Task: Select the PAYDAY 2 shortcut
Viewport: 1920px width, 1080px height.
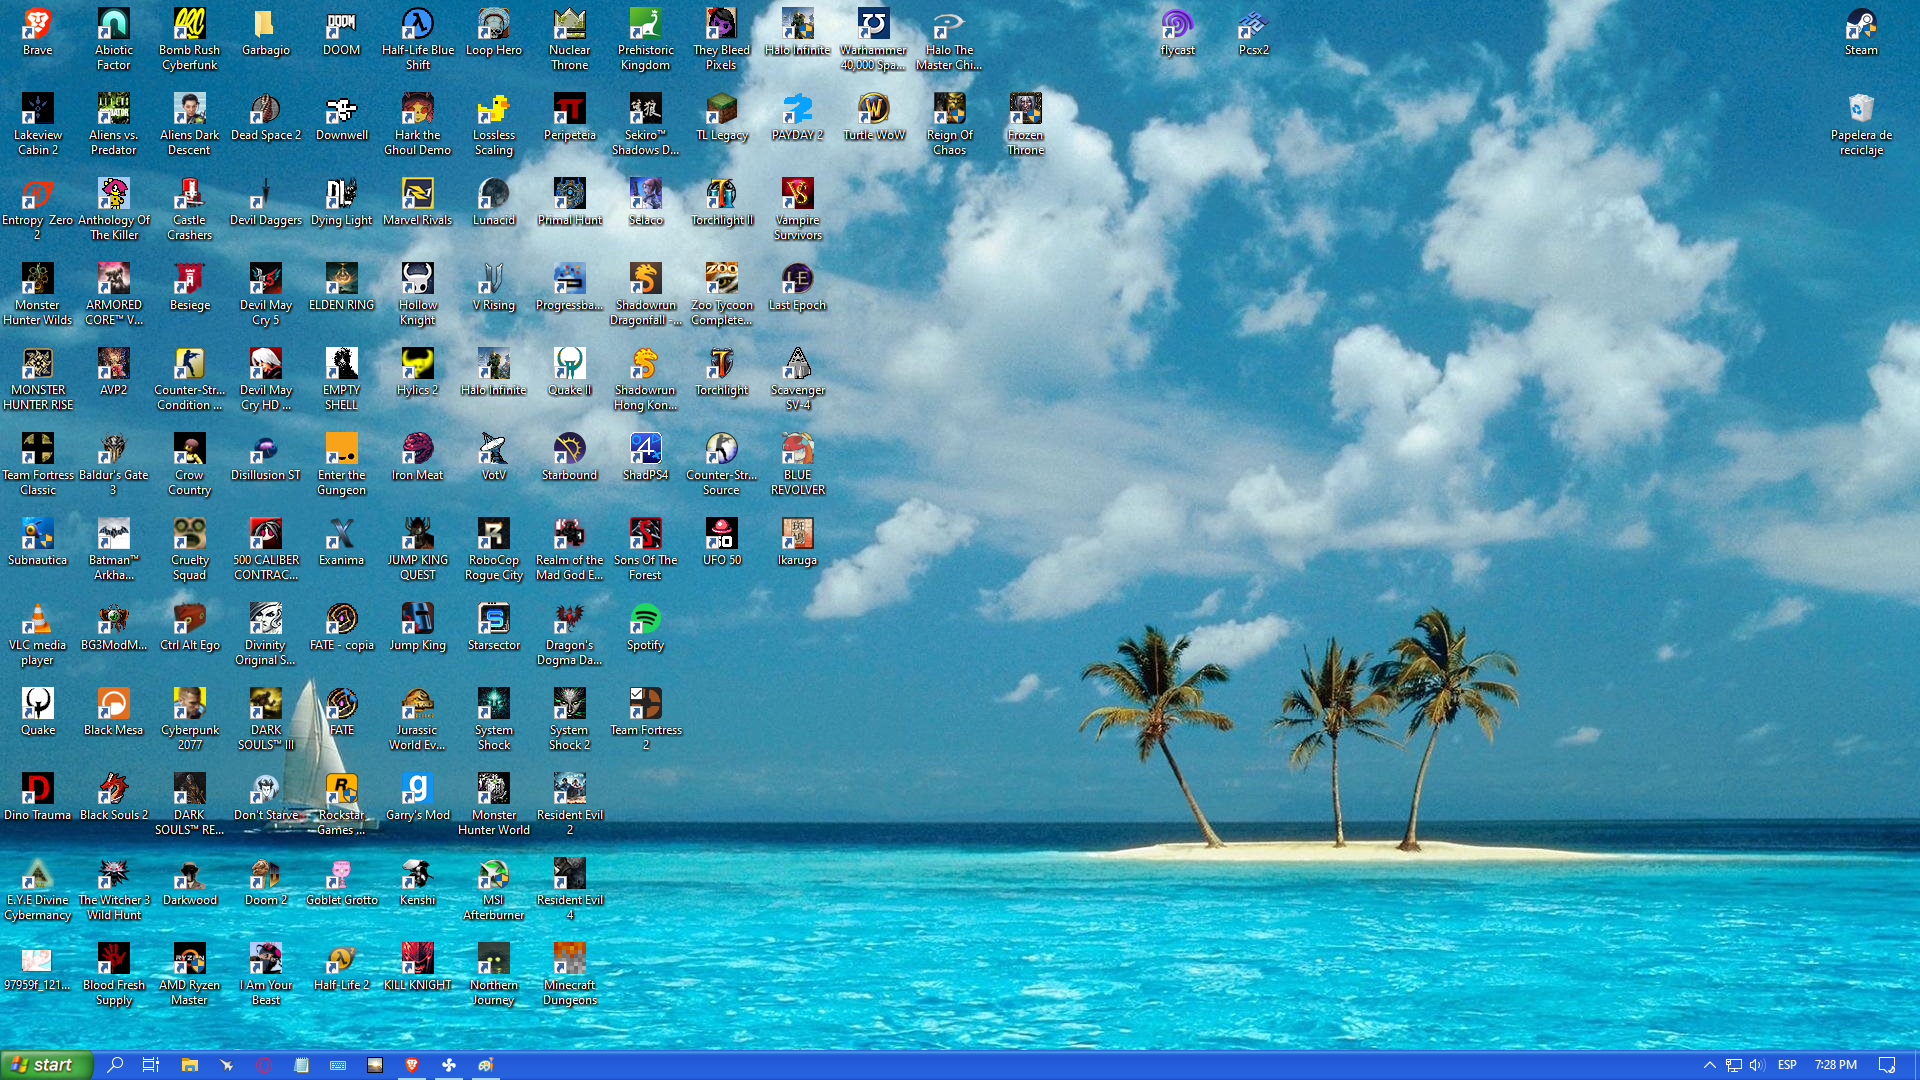Action: (x=798, y=117)
